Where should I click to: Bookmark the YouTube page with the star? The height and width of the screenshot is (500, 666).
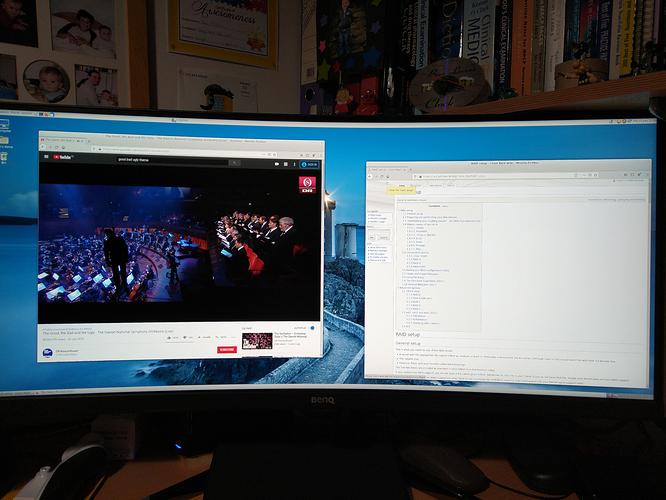275,155
